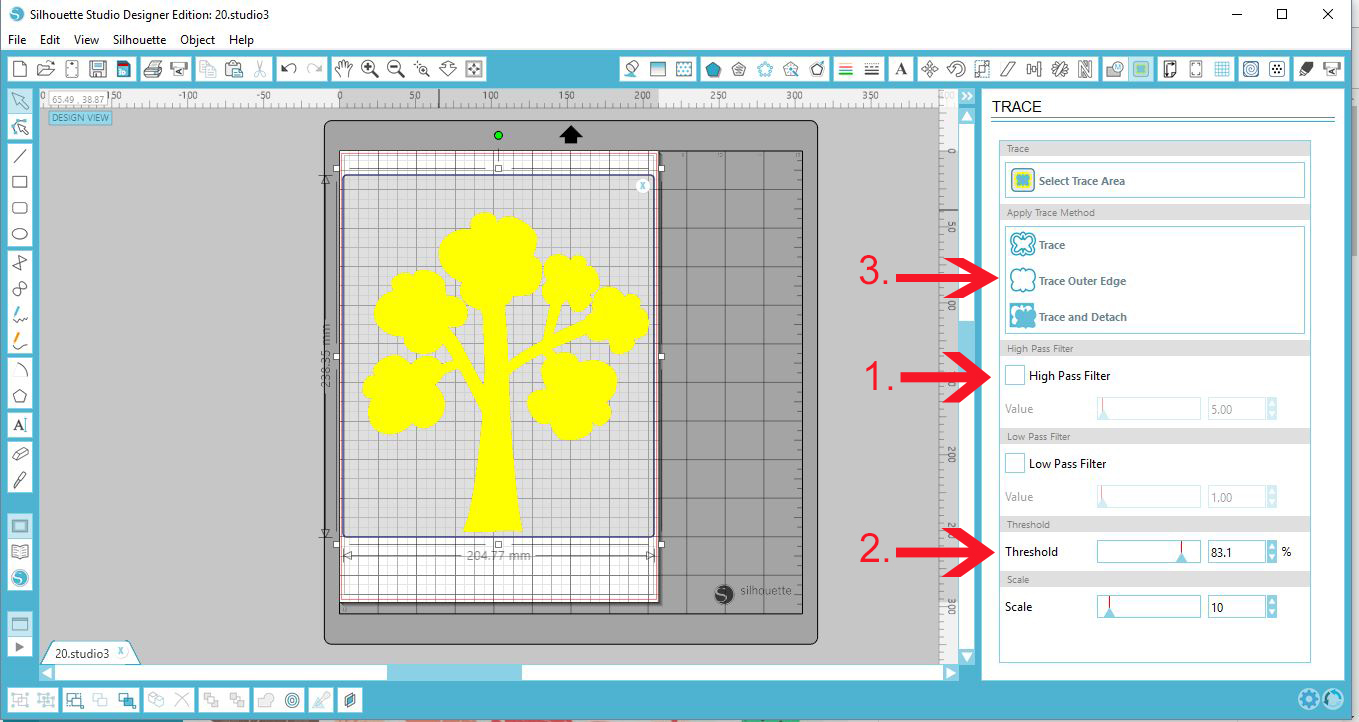Increase Threshold with the up stepper arrow

[x=1271, y=546]
